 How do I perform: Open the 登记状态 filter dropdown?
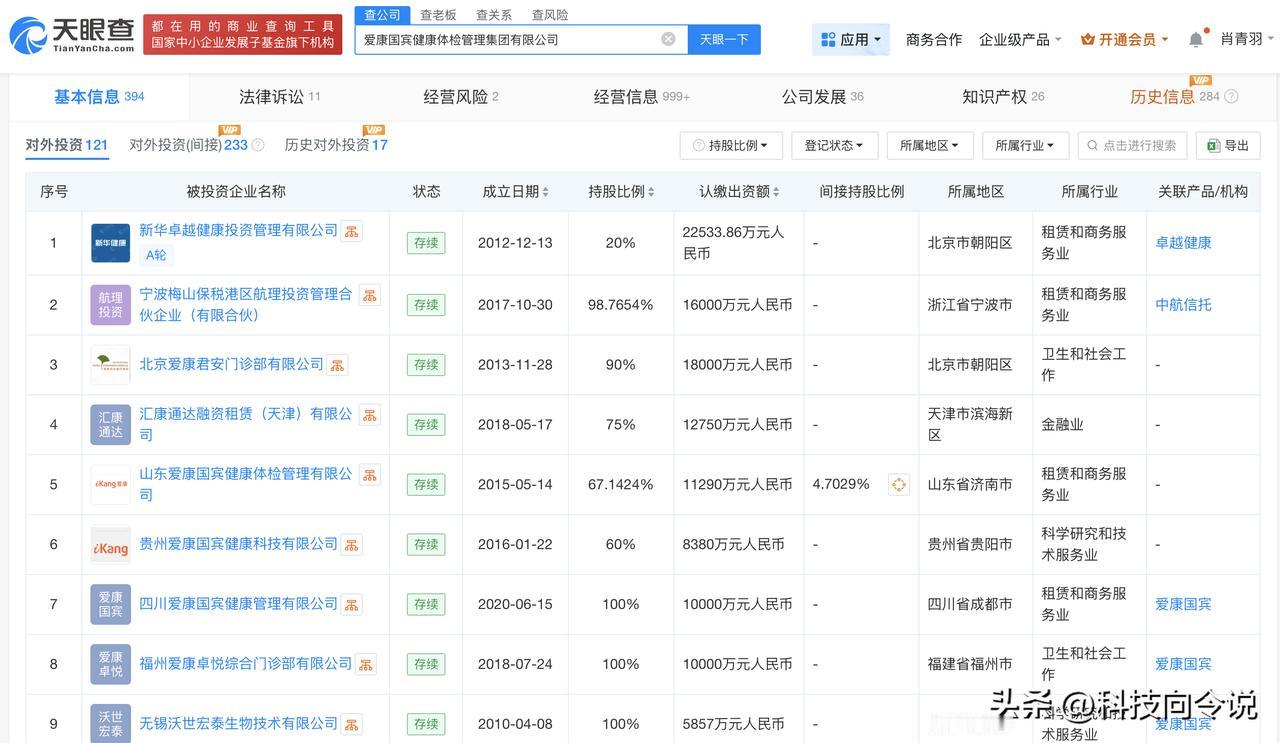point(834,145)
